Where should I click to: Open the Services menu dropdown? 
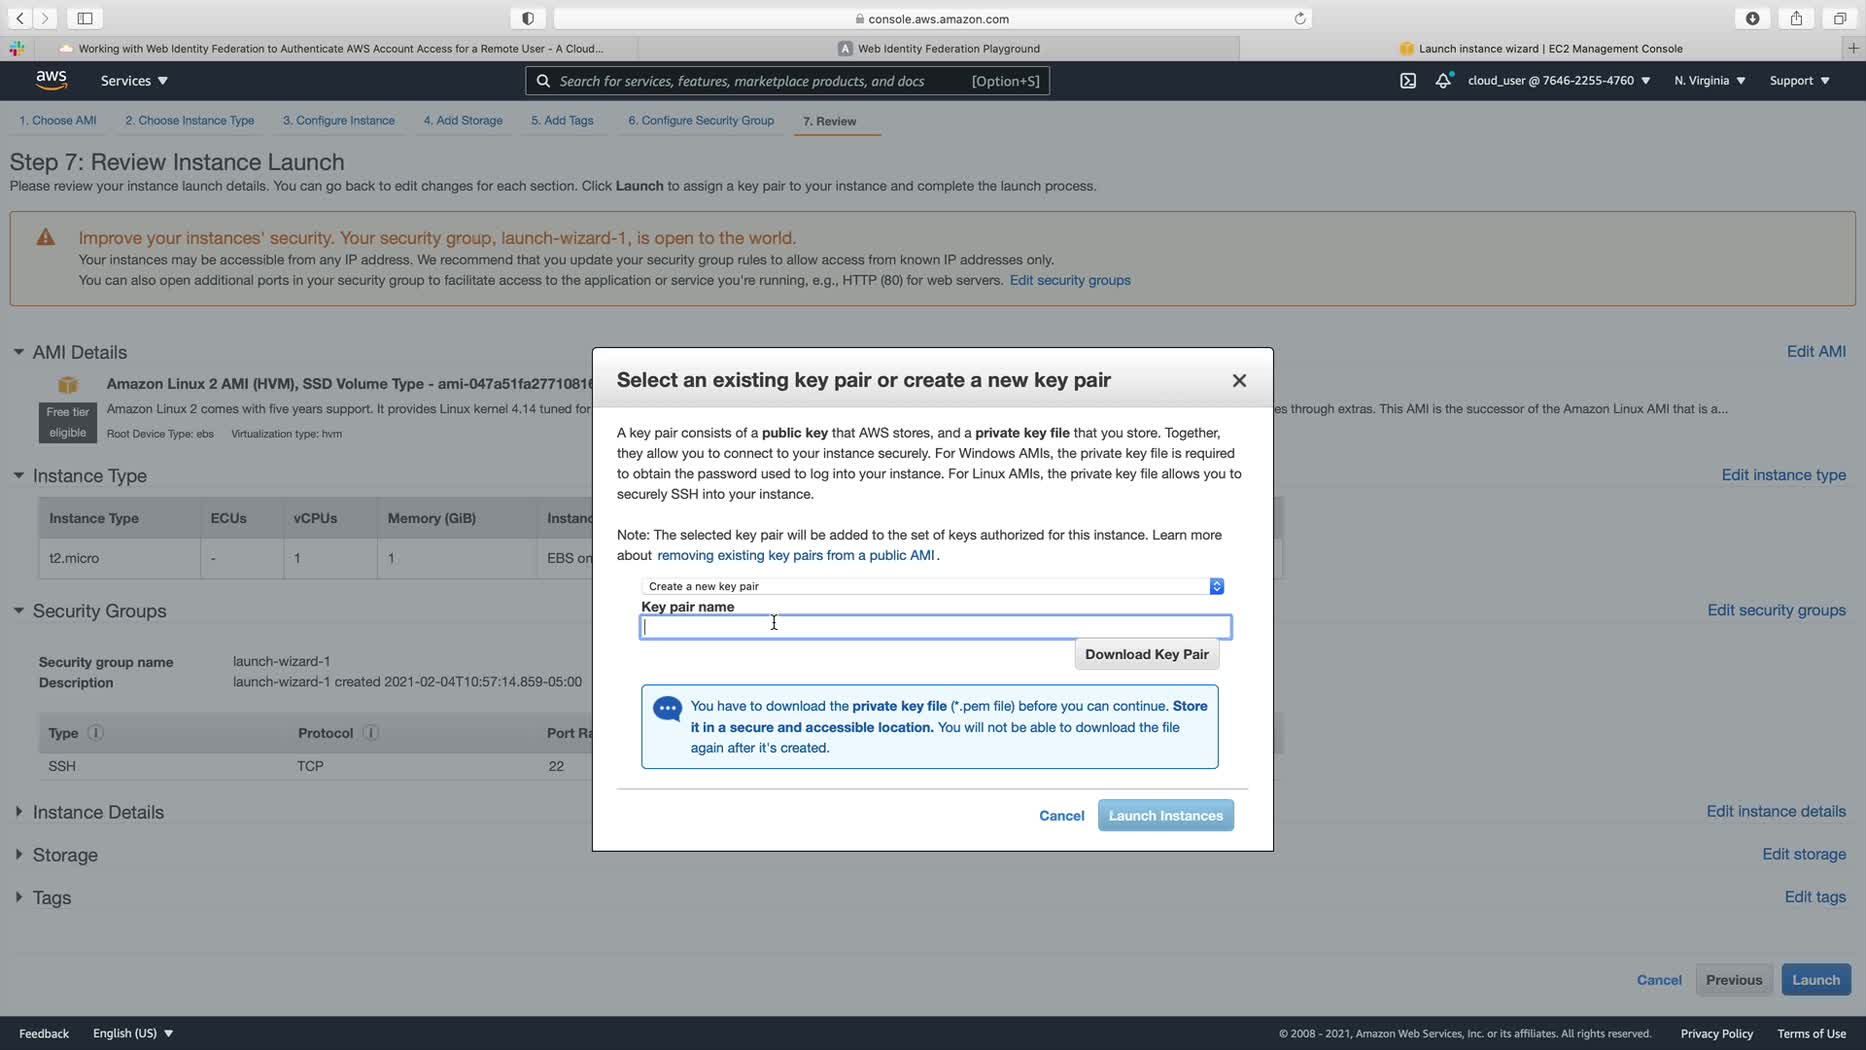(134, 81)
